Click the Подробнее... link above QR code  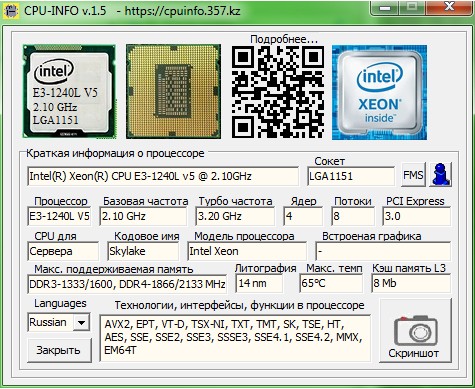tap(284, 39)
